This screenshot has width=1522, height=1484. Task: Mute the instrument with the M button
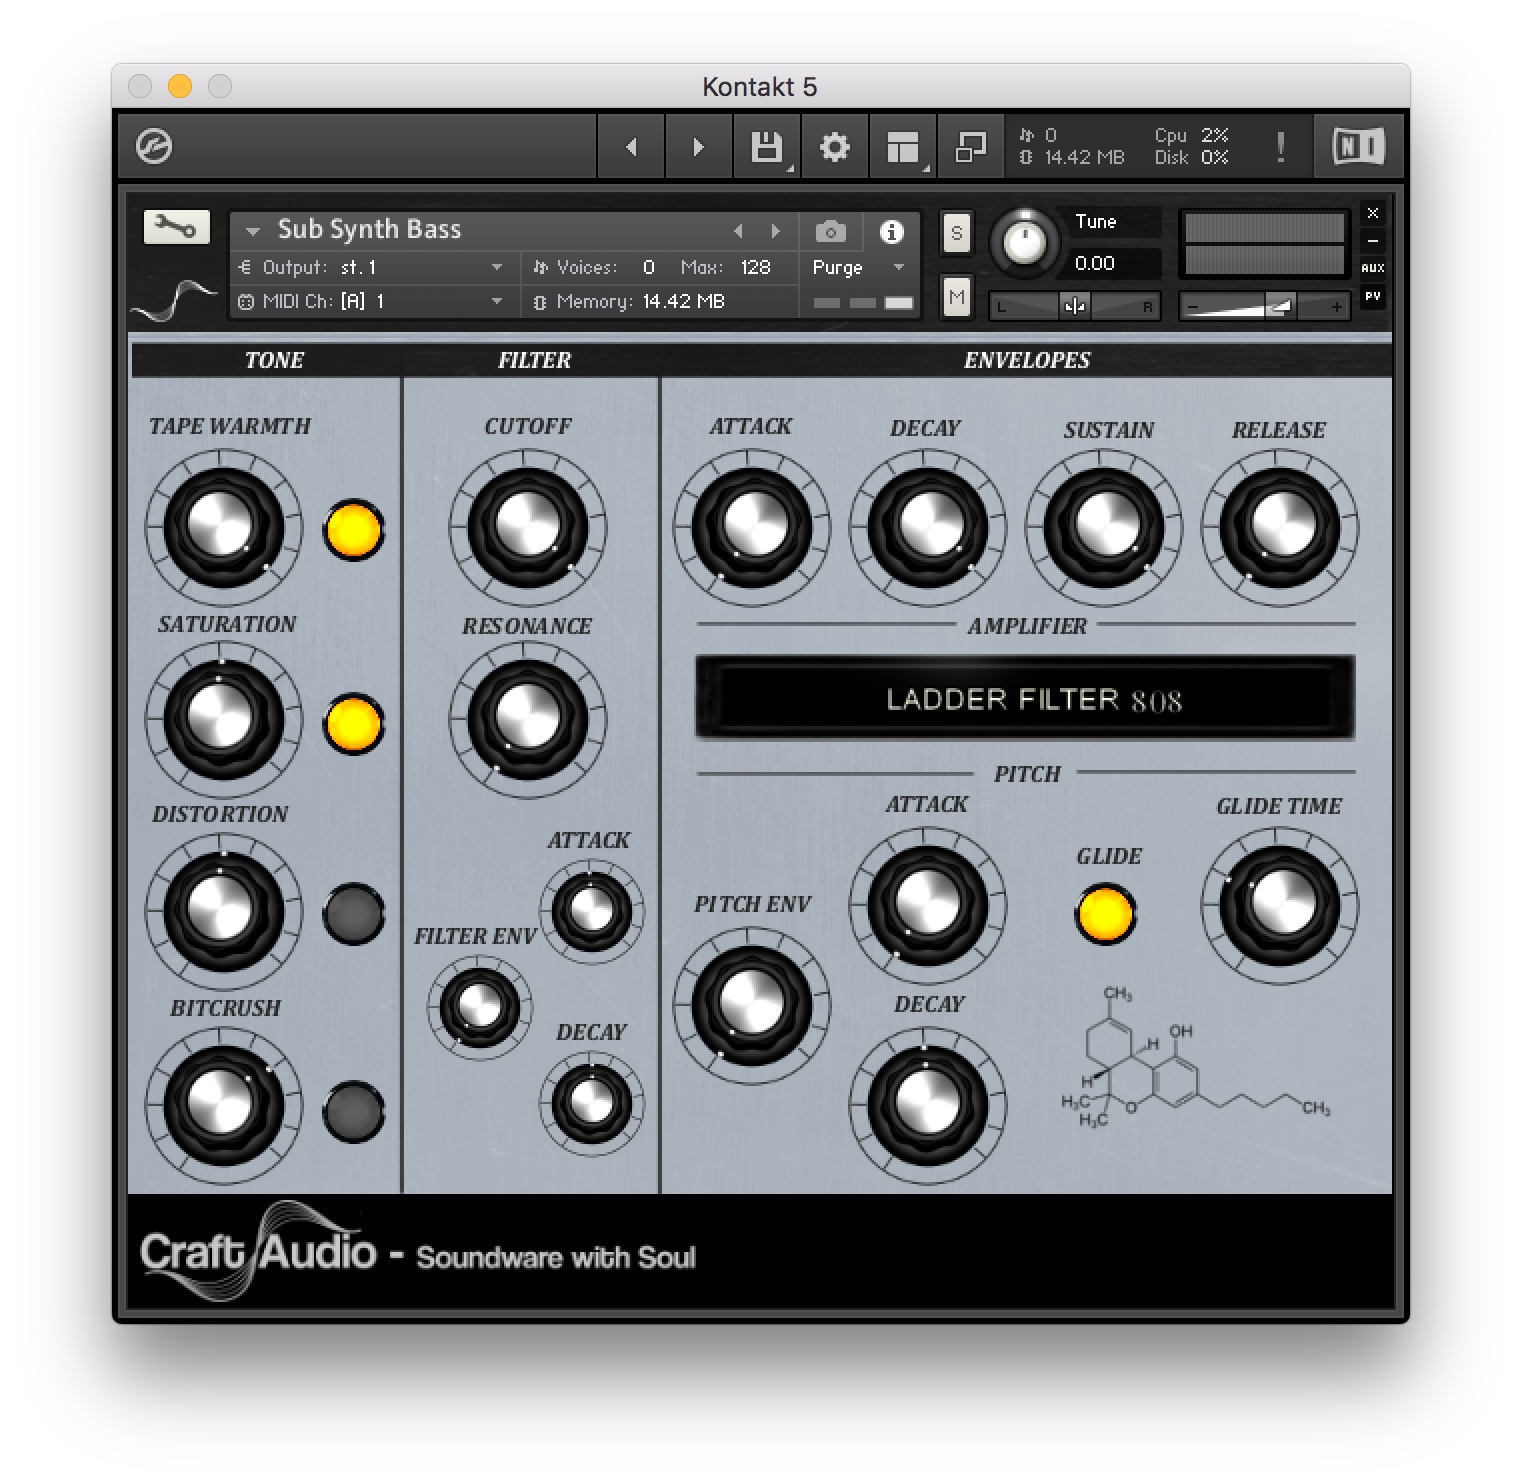click(956, 297)
